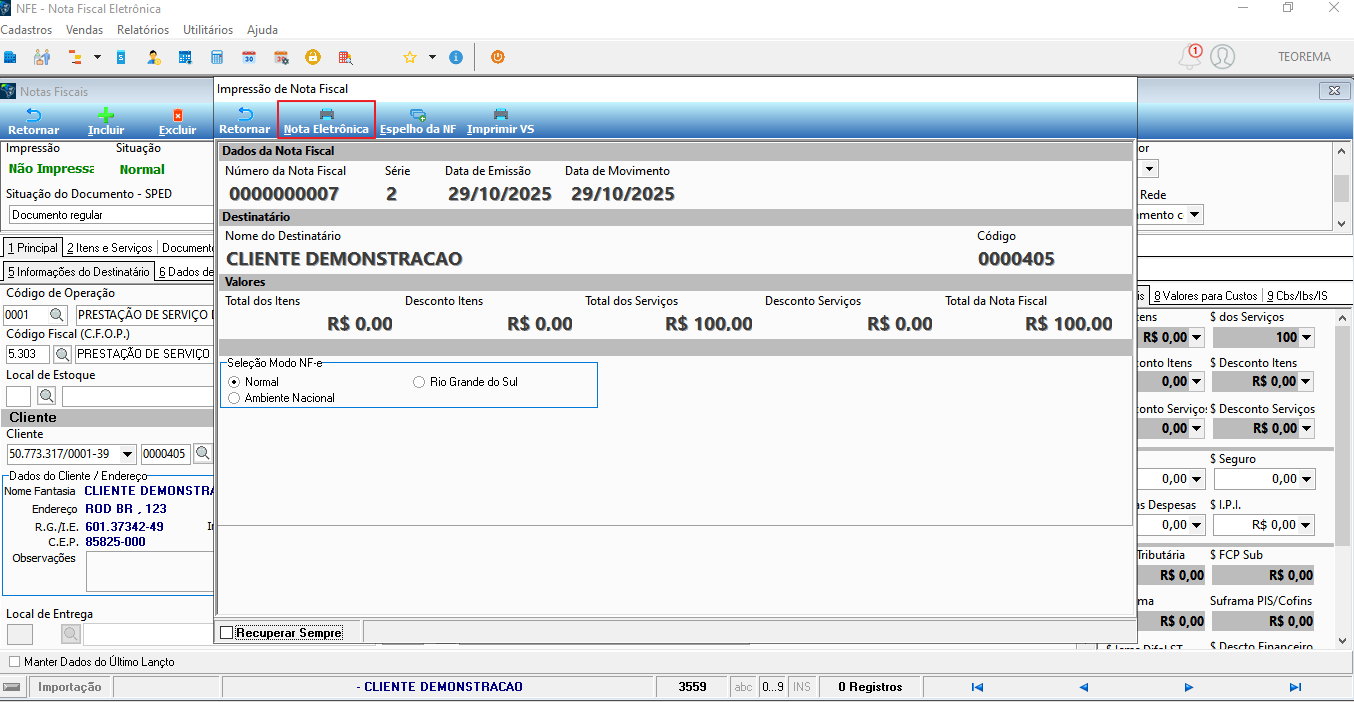The image size is (1354, 702).
Task: Select the Normal NF-e mode radio button
Action: 234,382
